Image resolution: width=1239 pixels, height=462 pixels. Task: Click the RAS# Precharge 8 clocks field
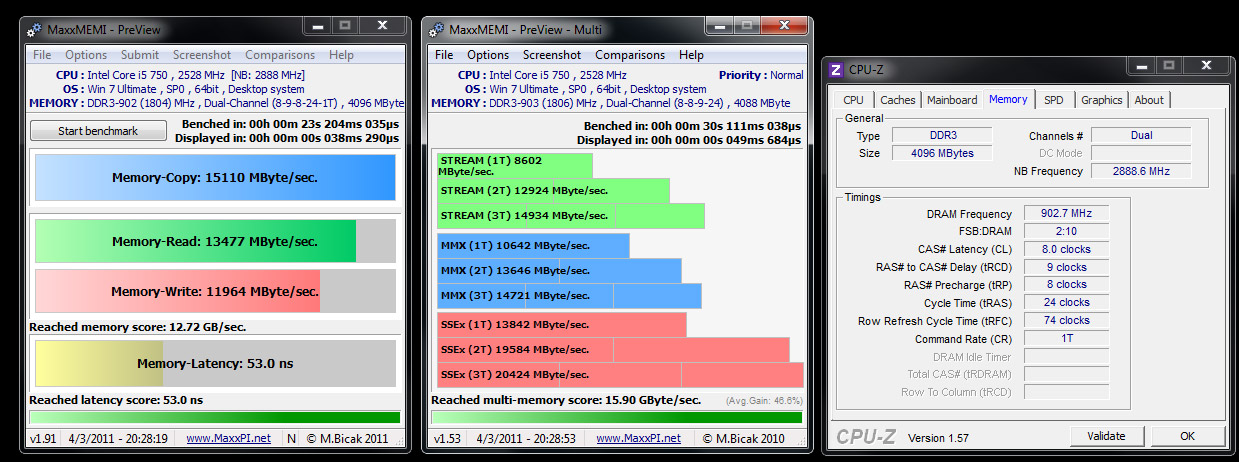point(1066,284)
